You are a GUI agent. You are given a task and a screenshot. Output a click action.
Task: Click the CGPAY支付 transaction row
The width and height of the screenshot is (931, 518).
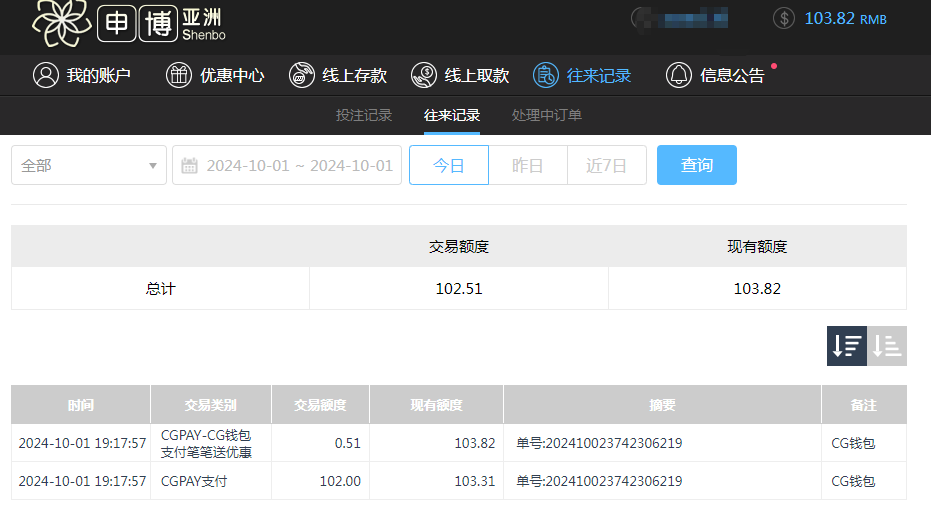(x=194, y=481)
